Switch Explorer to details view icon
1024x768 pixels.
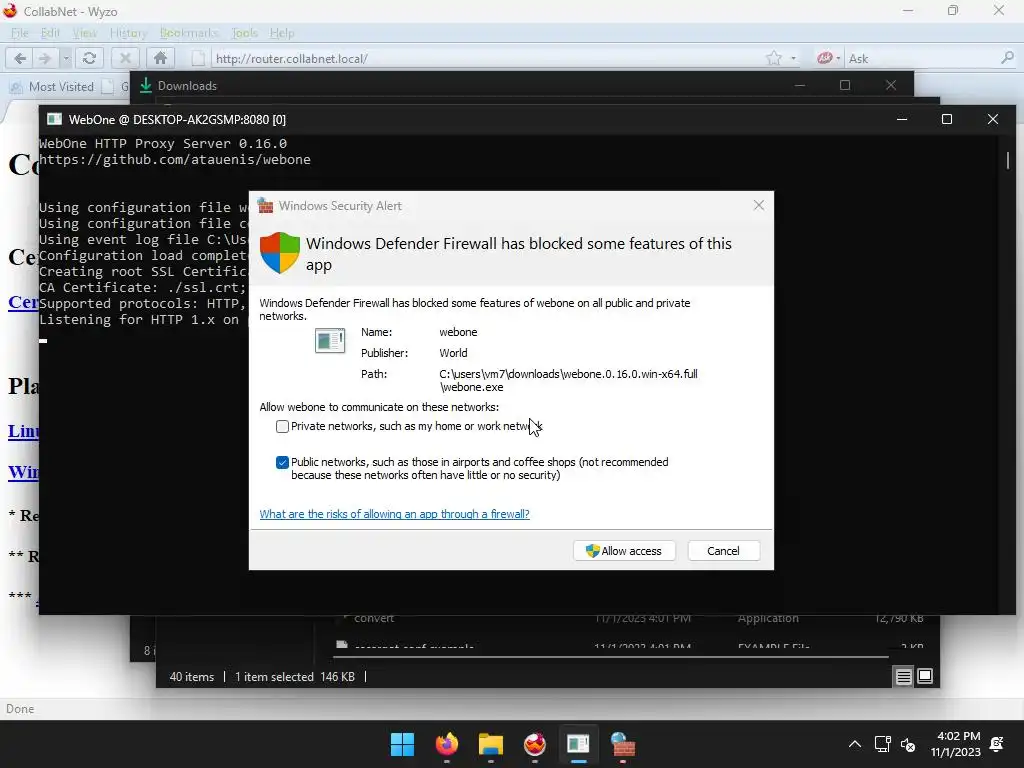(x=903, y=677)
